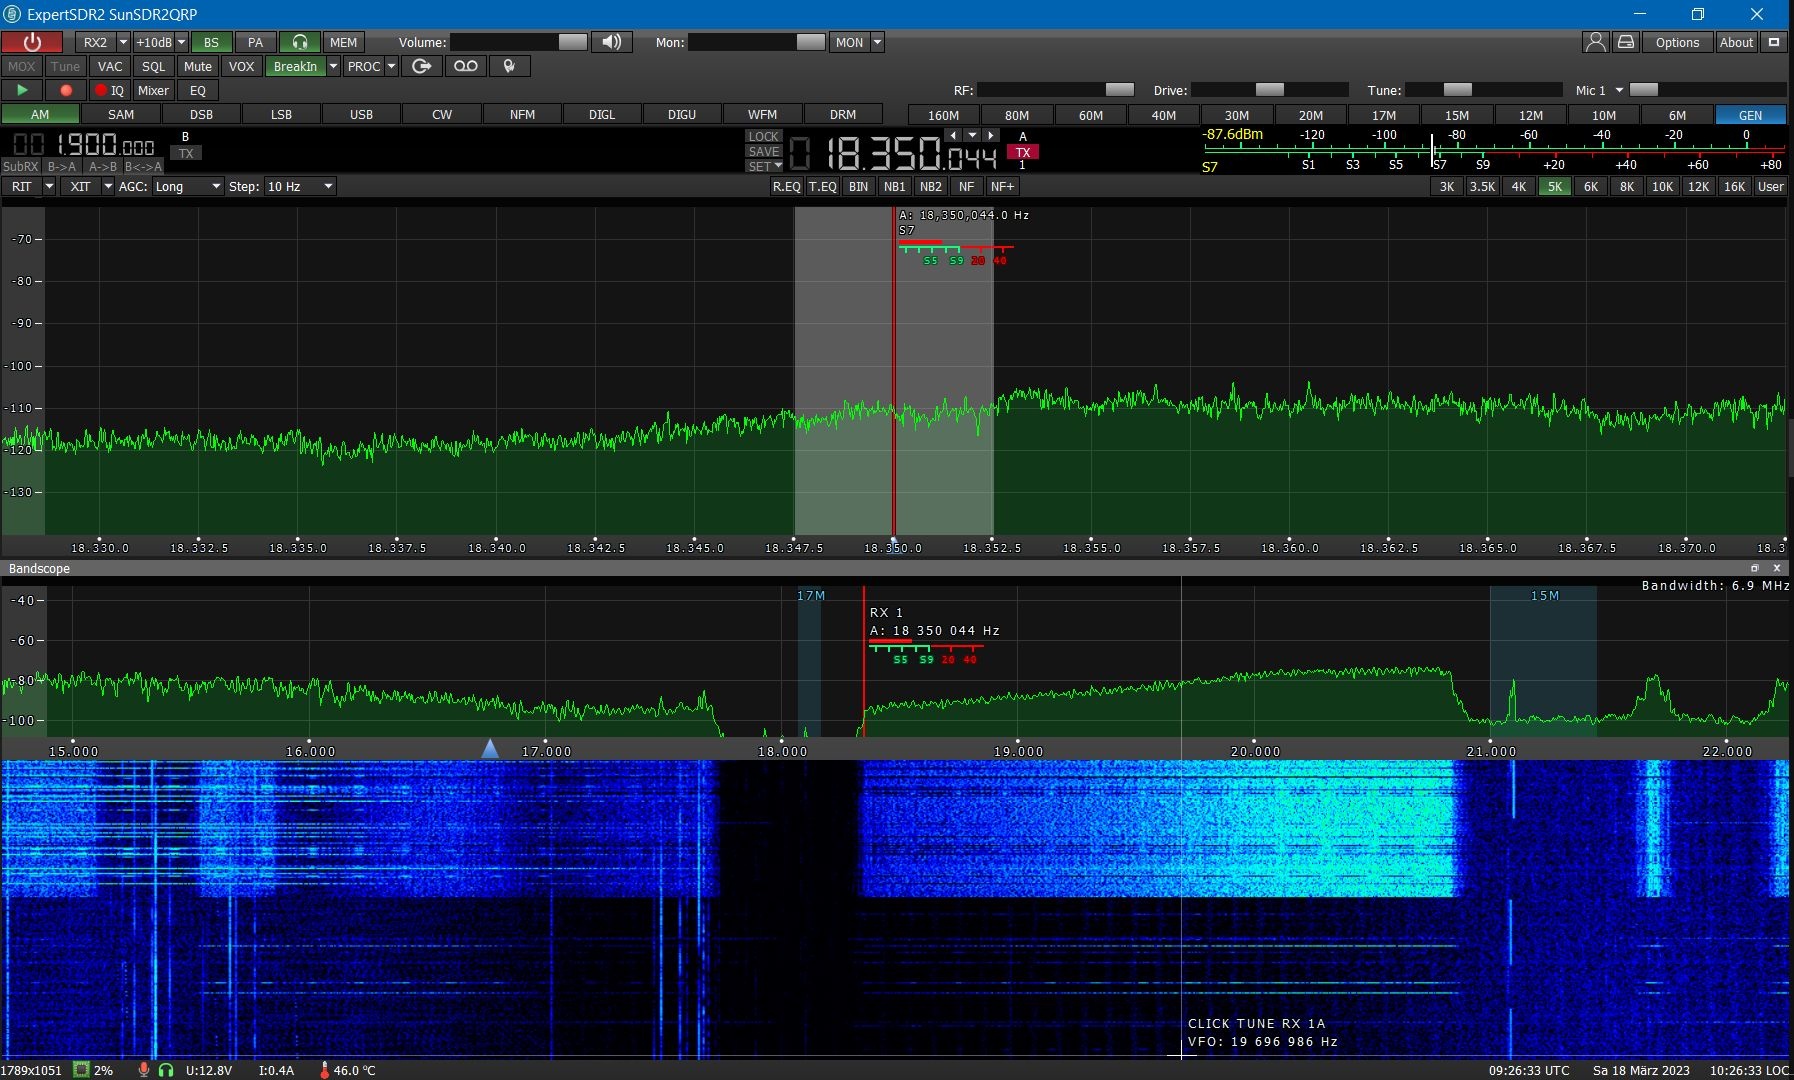1794x1080 pixels.
Task: Click CPU load icon in status bar
Action: pos(81,1070)
